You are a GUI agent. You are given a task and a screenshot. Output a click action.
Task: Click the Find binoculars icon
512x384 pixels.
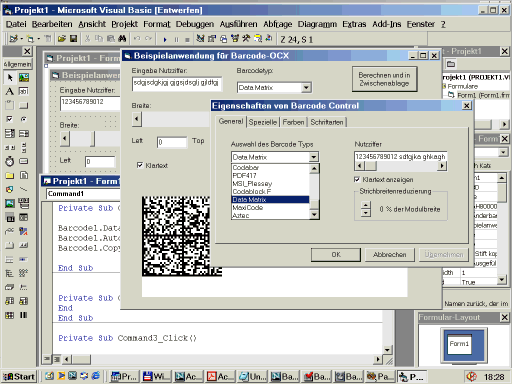122,39
